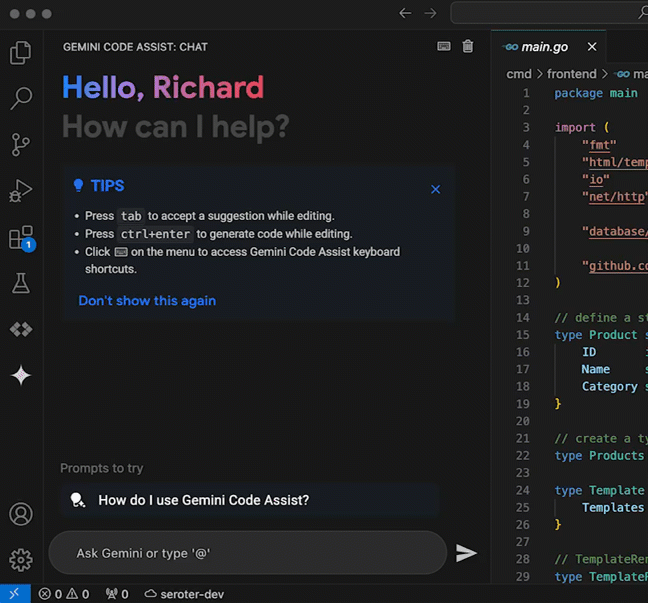648x603 pixels.
Task: Open Run and Debug view
Action: (21, 191)
